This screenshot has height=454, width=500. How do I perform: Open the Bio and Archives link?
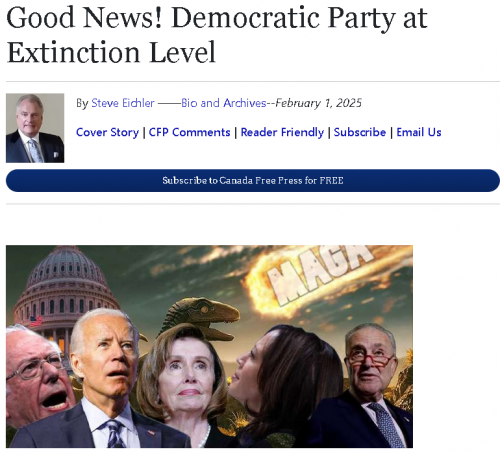(x=224, y=103)
